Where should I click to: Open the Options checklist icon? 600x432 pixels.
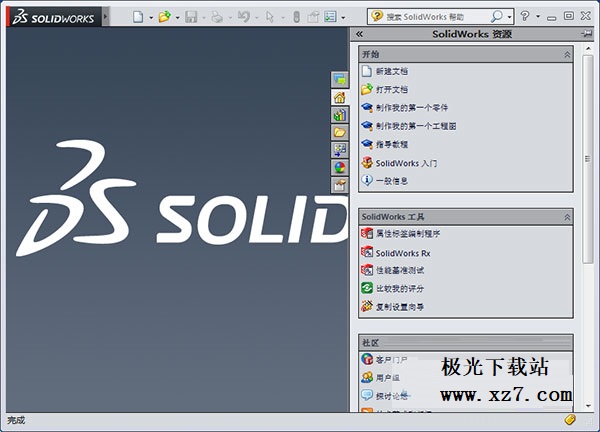click(330, 17)
